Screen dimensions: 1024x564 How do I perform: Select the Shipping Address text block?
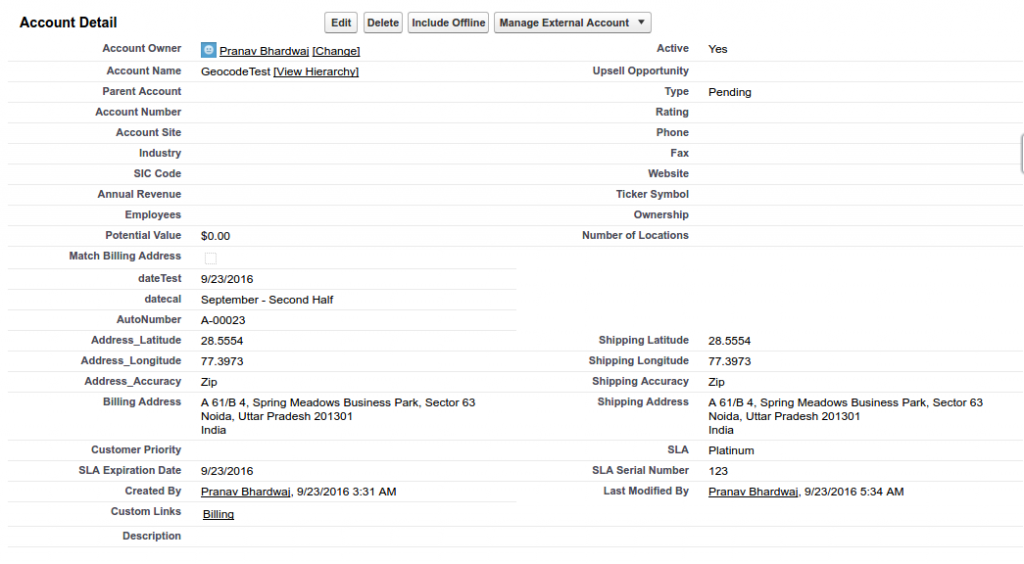click(x=845, y=416)
